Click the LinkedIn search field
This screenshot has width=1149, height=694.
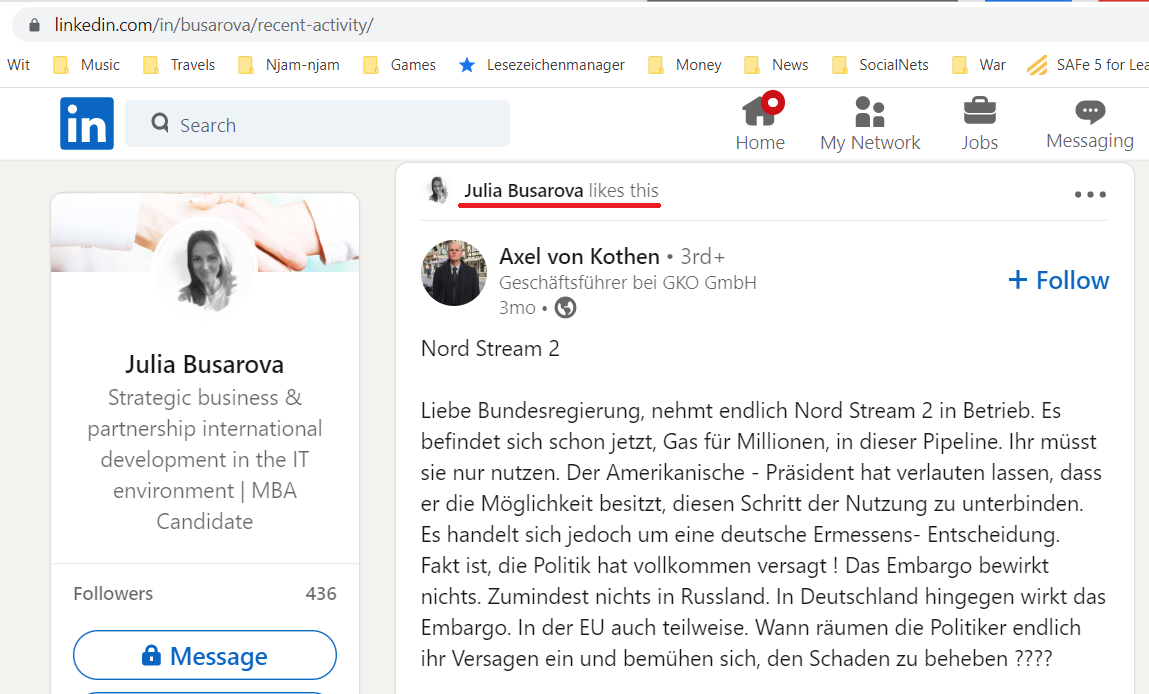pyautogui.click(x=317, y=124)
